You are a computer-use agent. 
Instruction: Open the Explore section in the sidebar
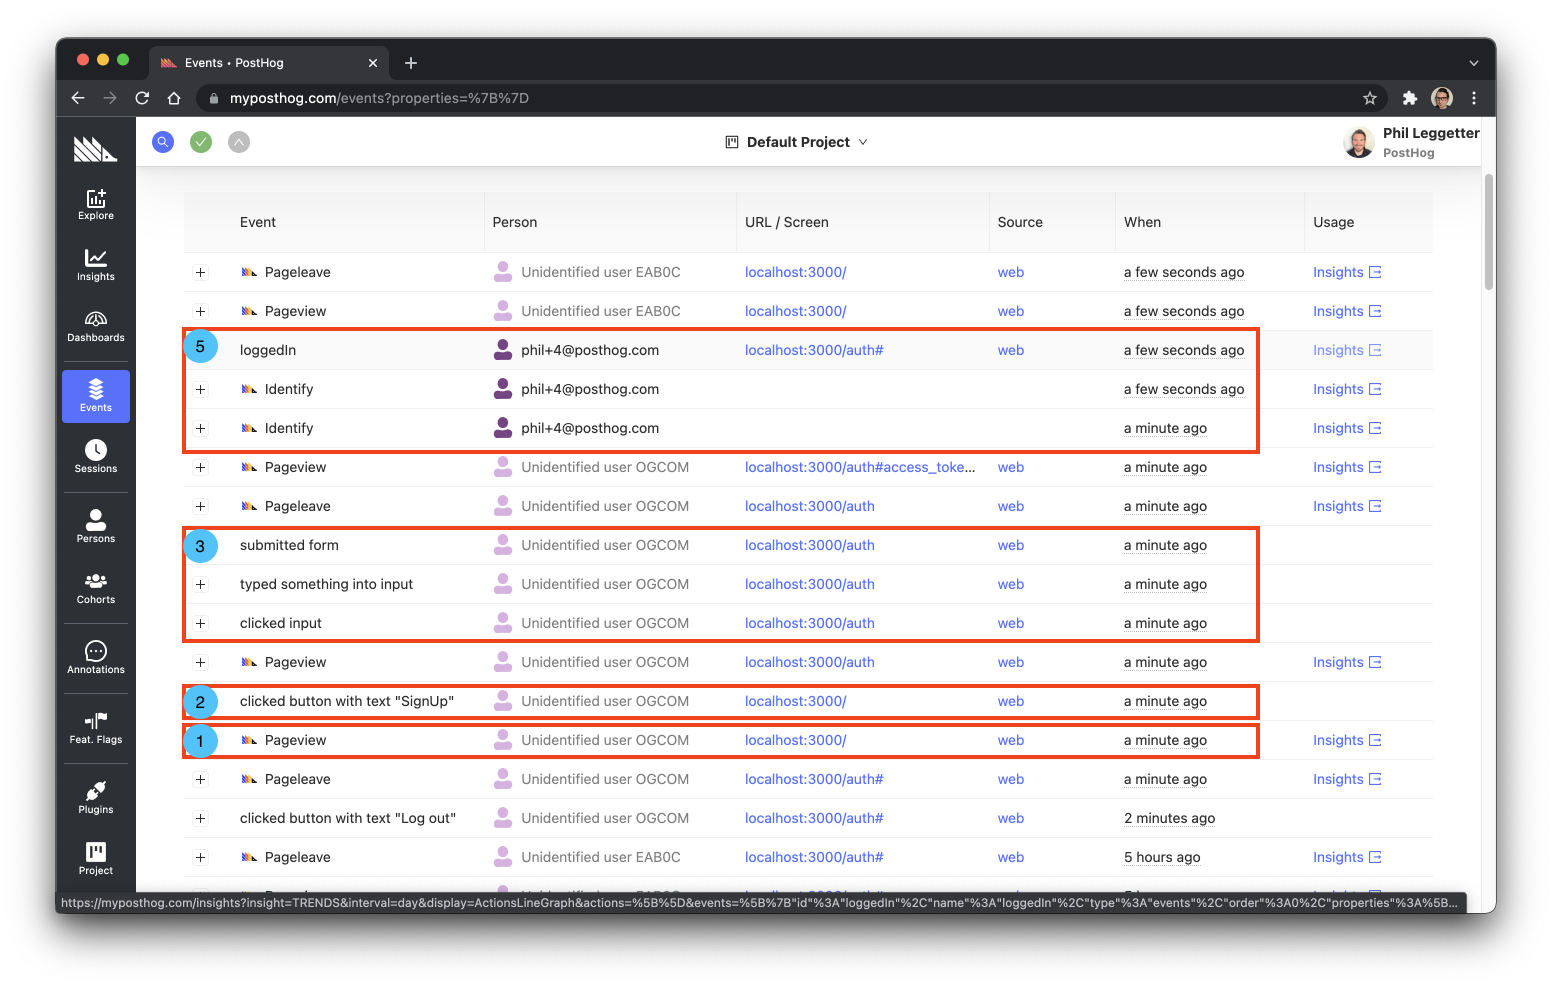click(95, 205)
